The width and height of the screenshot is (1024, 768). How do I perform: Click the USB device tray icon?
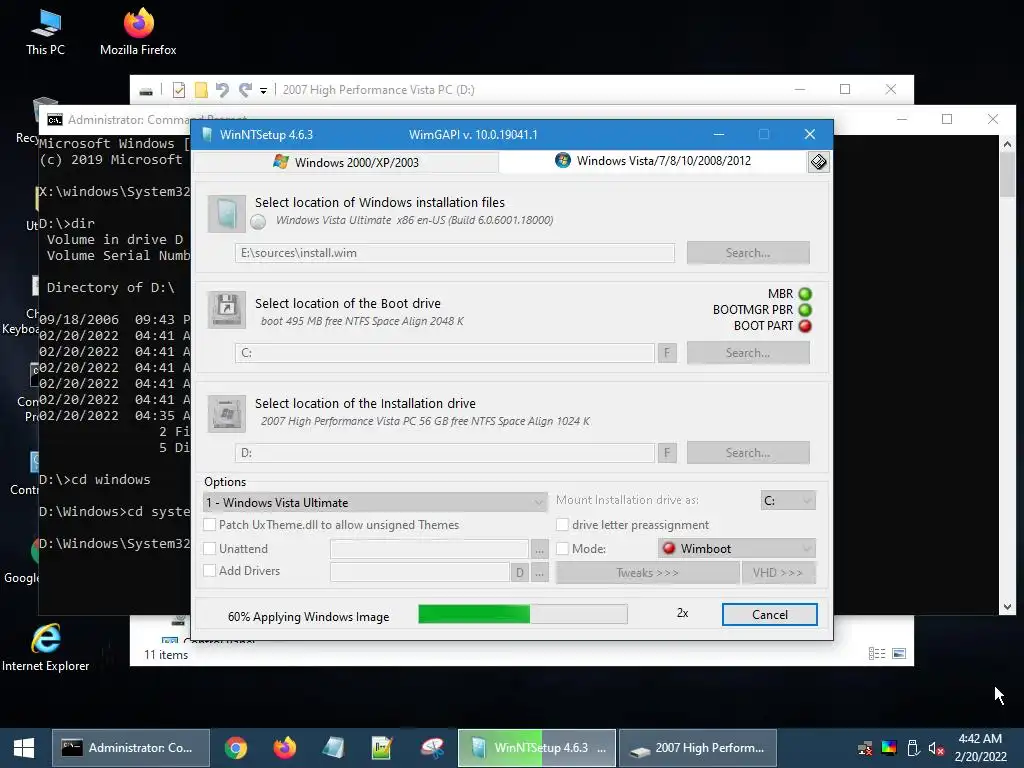tap(914, 748)
